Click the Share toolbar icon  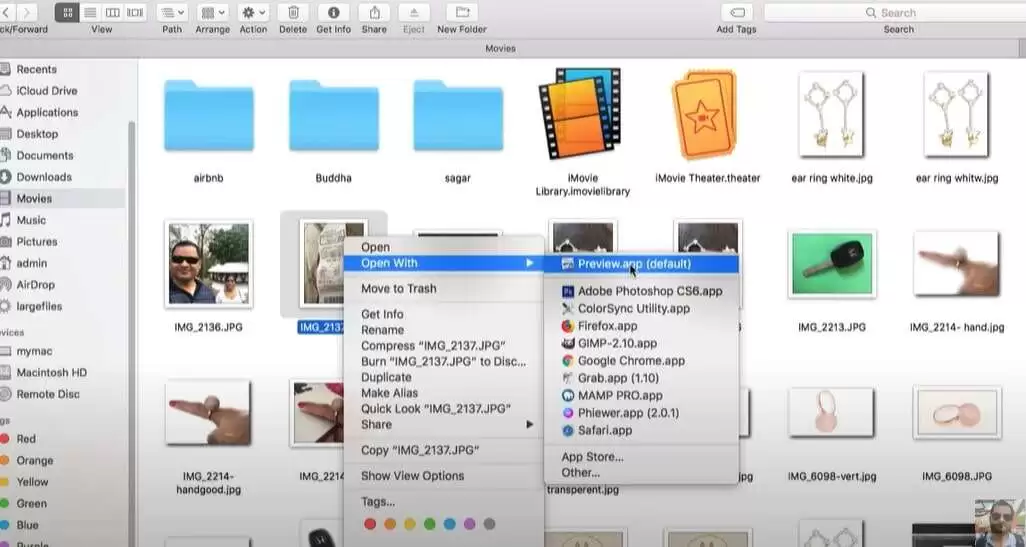374,13
